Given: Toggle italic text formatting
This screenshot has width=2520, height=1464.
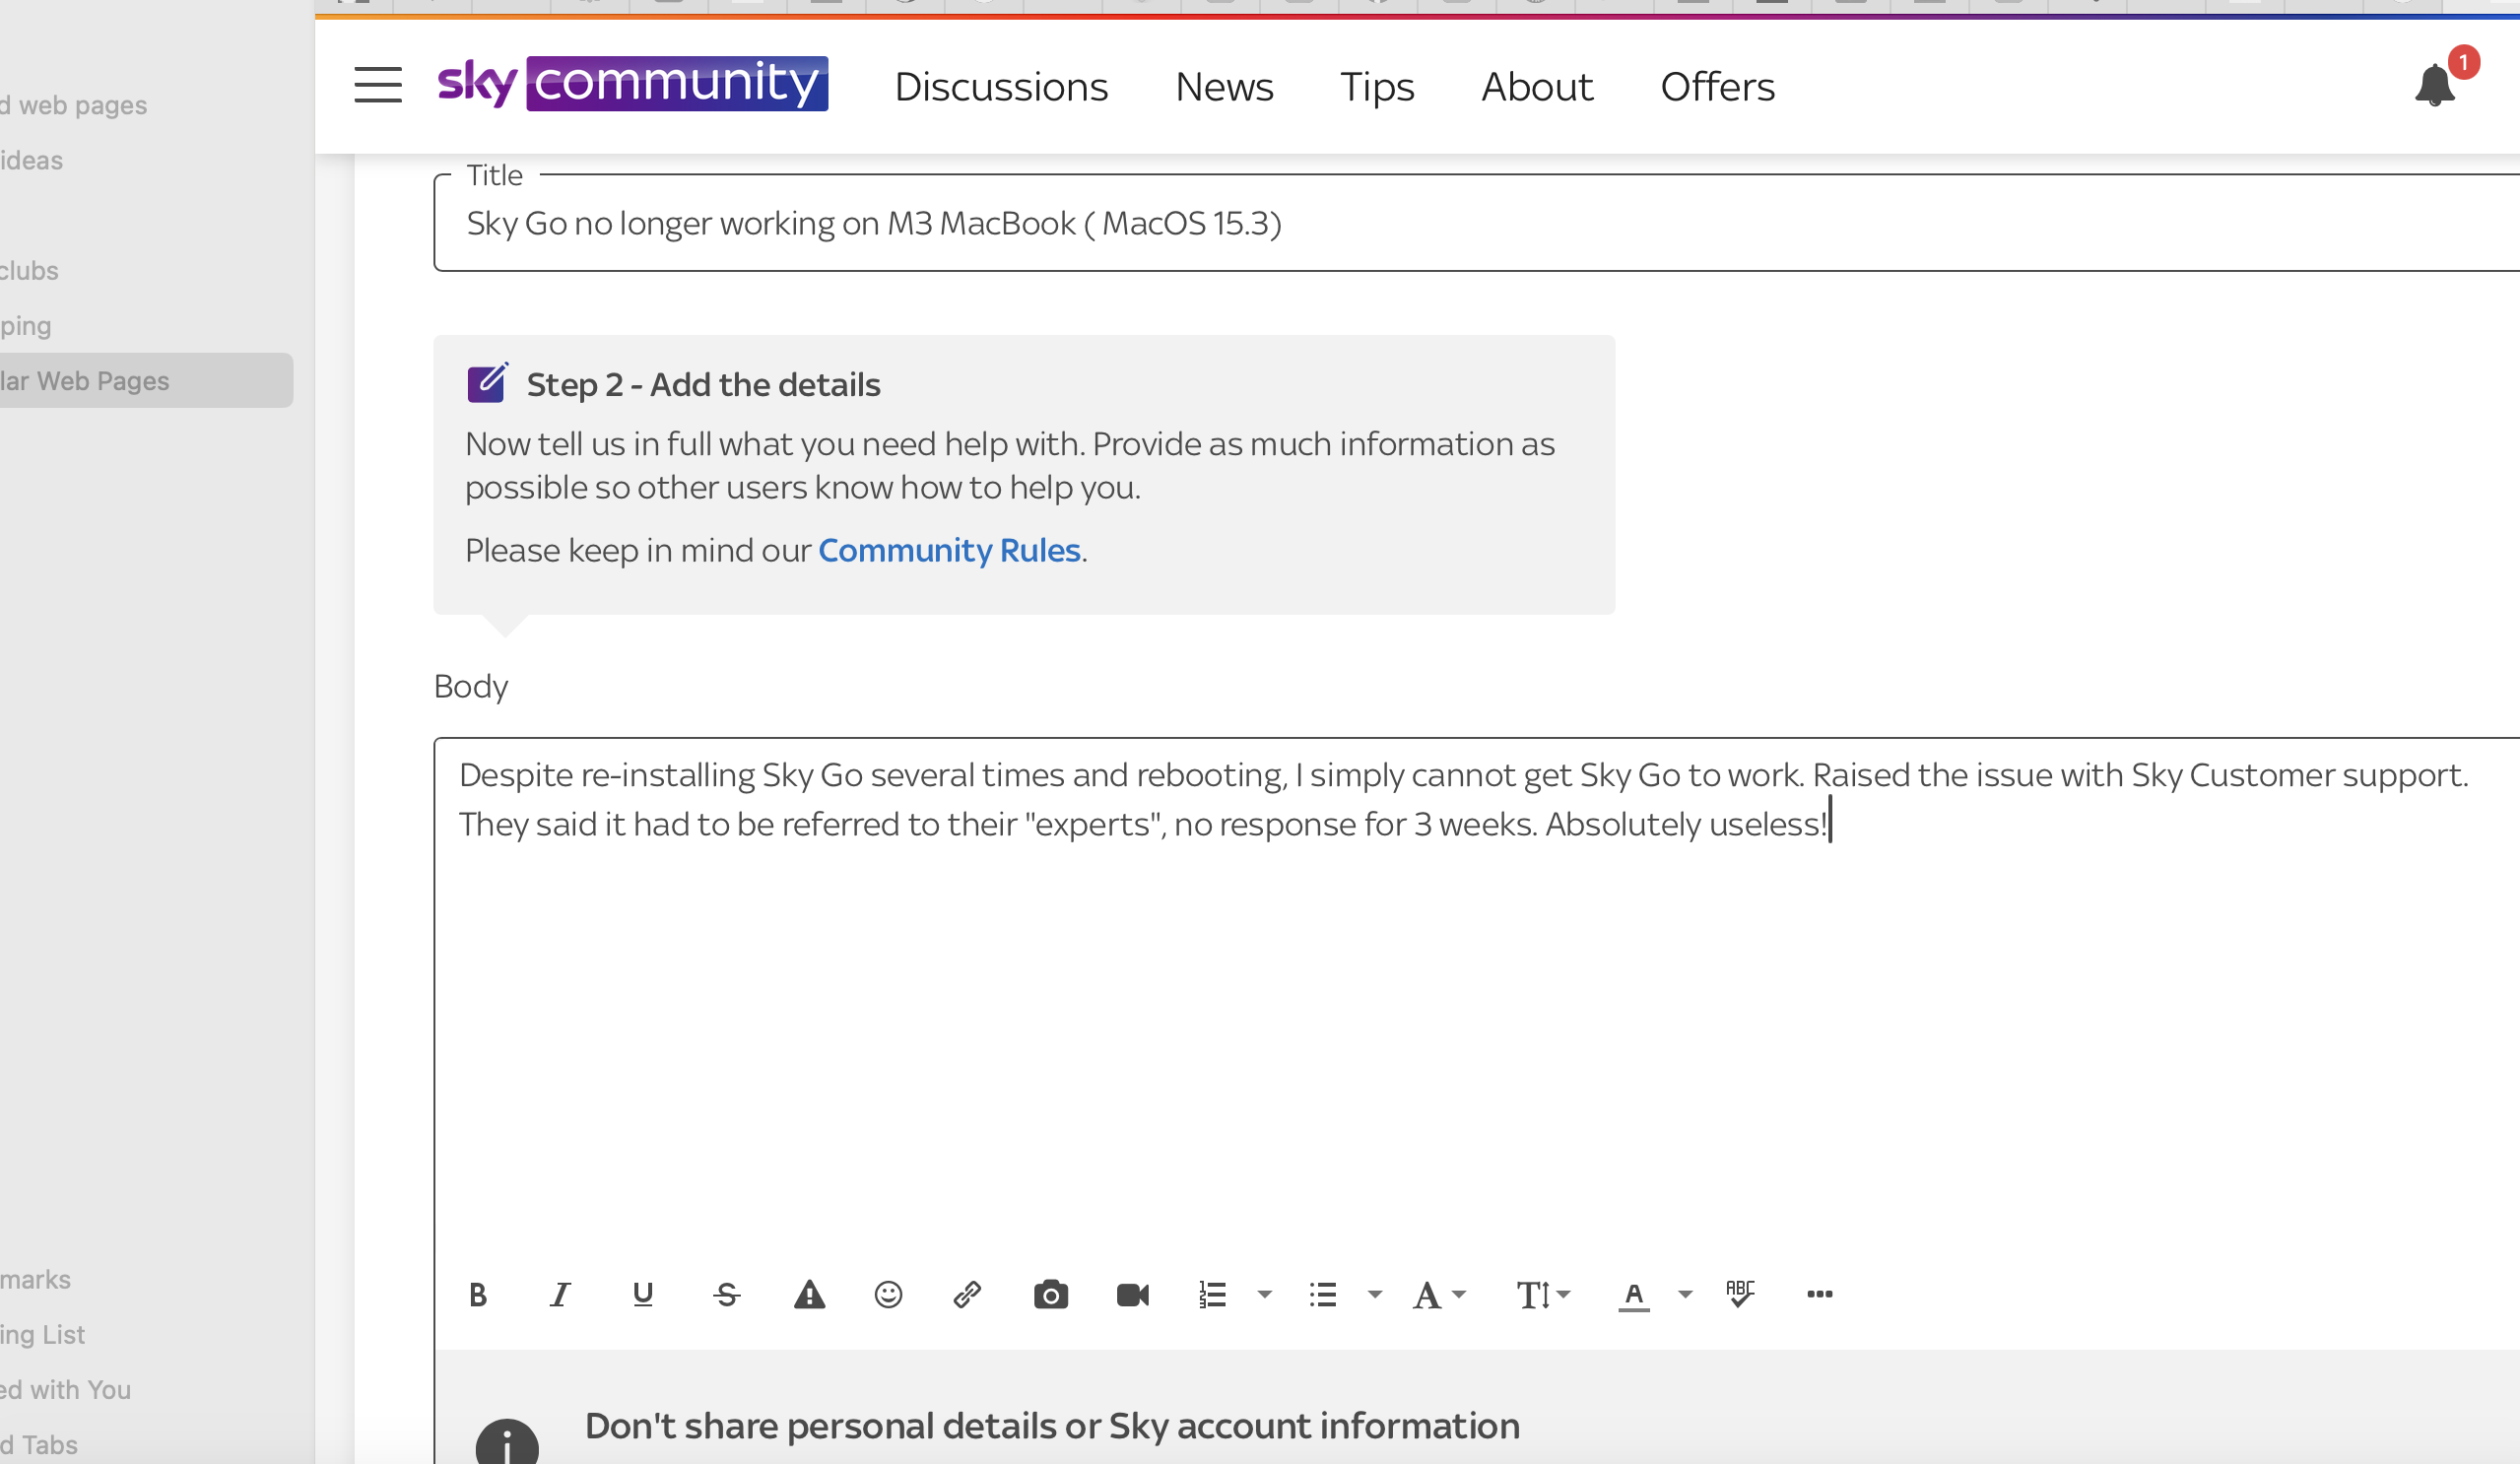Looking at the screenshot, I should [560, 1295].
